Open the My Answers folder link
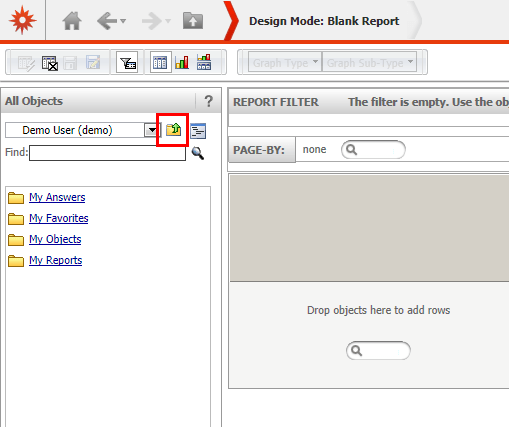The image size is (509, 427). coord(57,197)
